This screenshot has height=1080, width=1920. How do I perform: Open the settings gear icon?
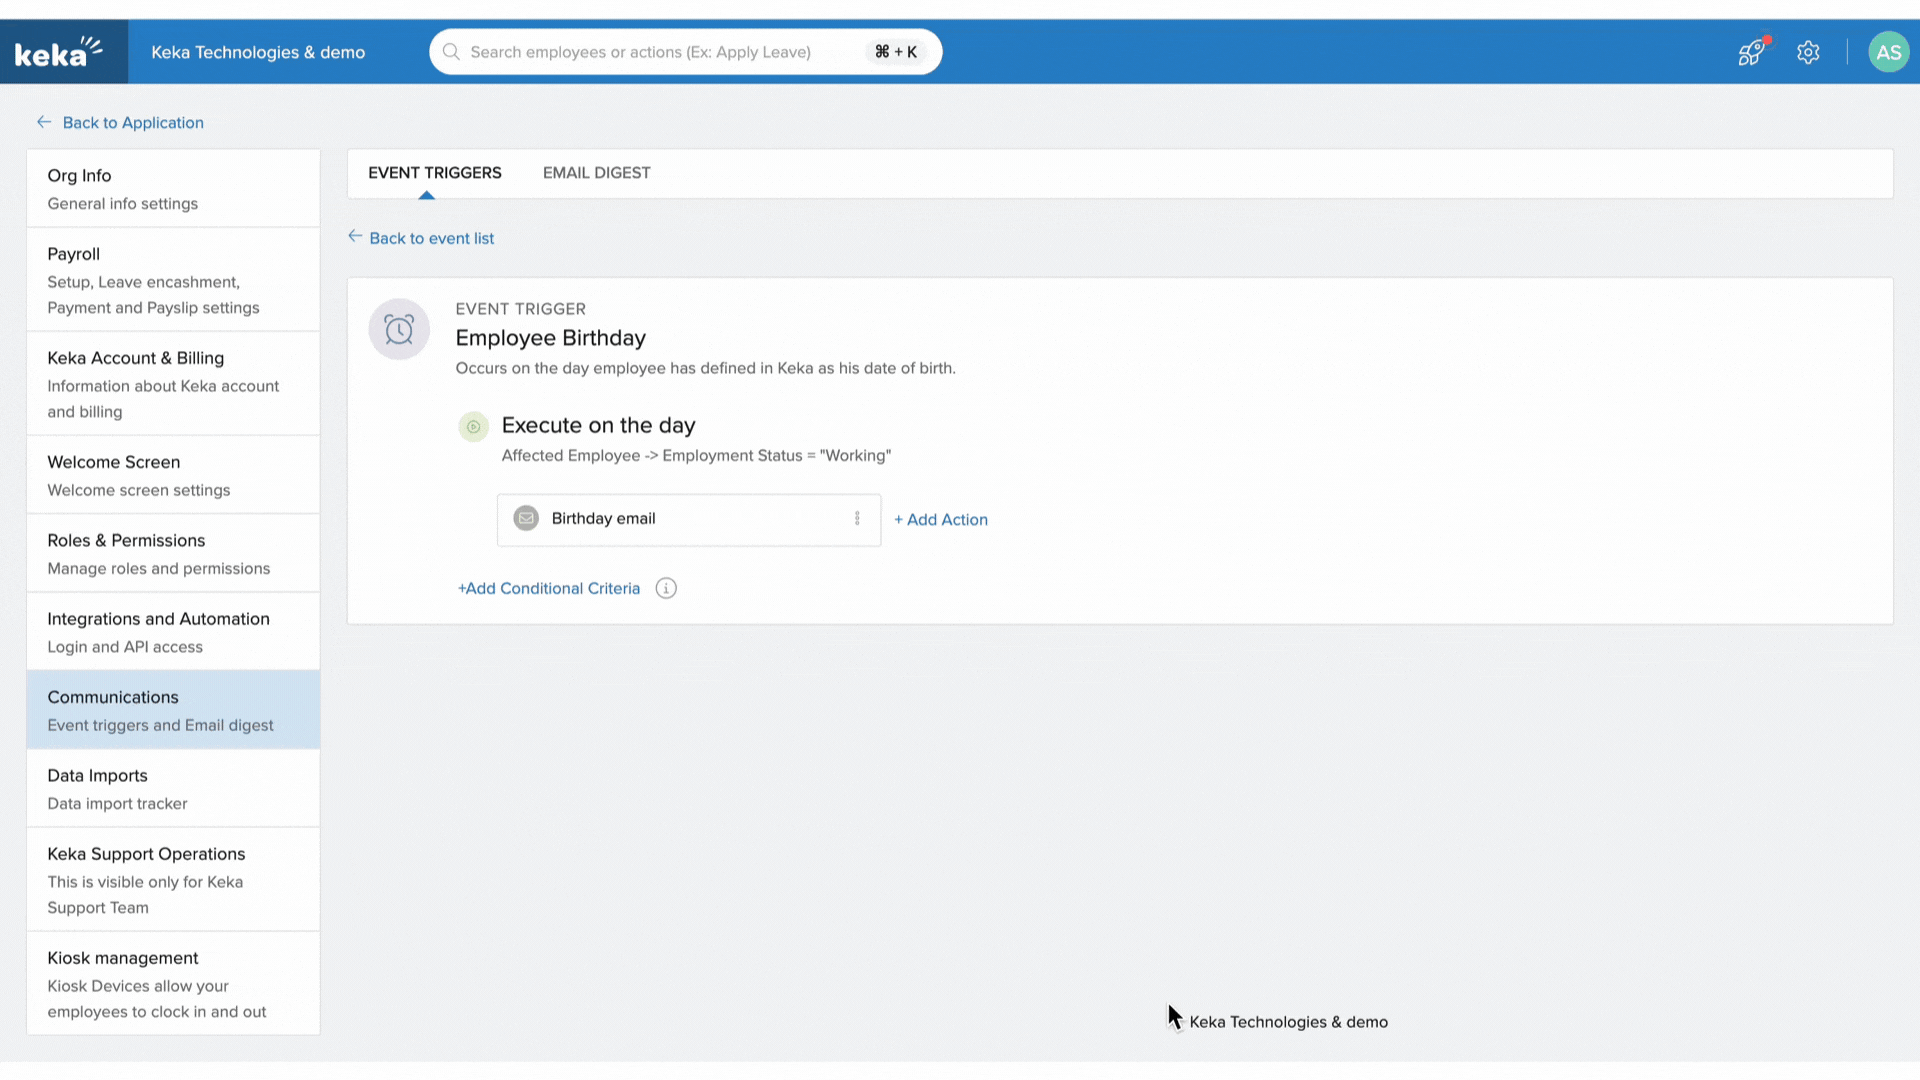[x=1808, y=52]
